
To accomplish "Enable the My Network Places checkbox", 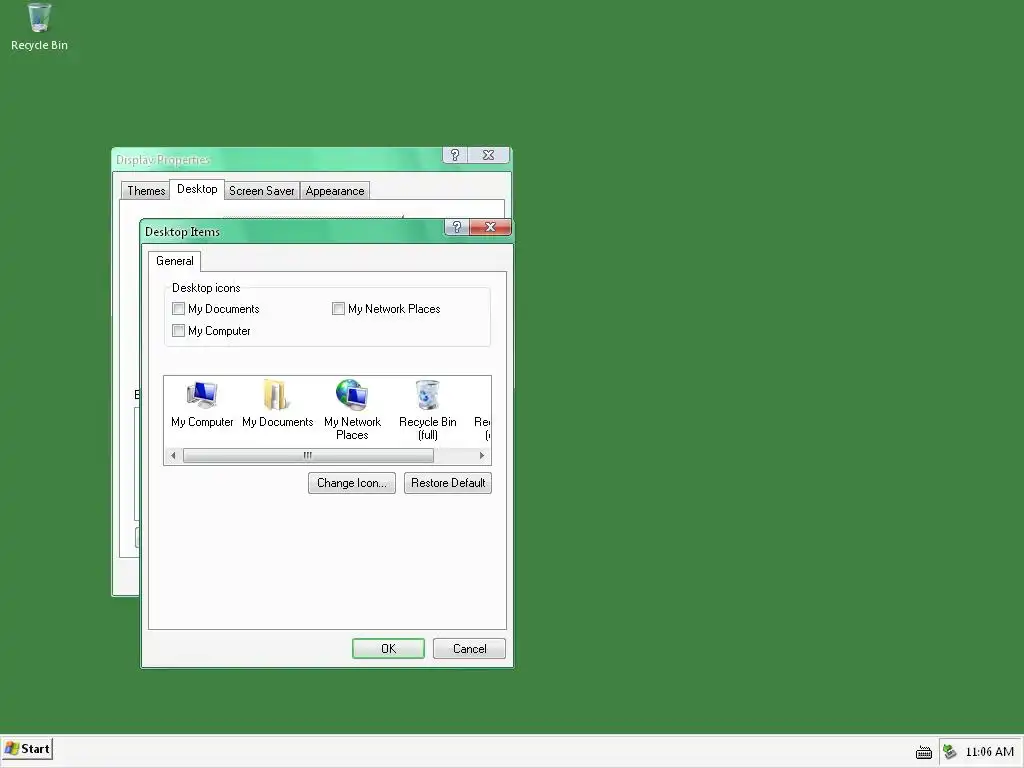I will (338, 308).
